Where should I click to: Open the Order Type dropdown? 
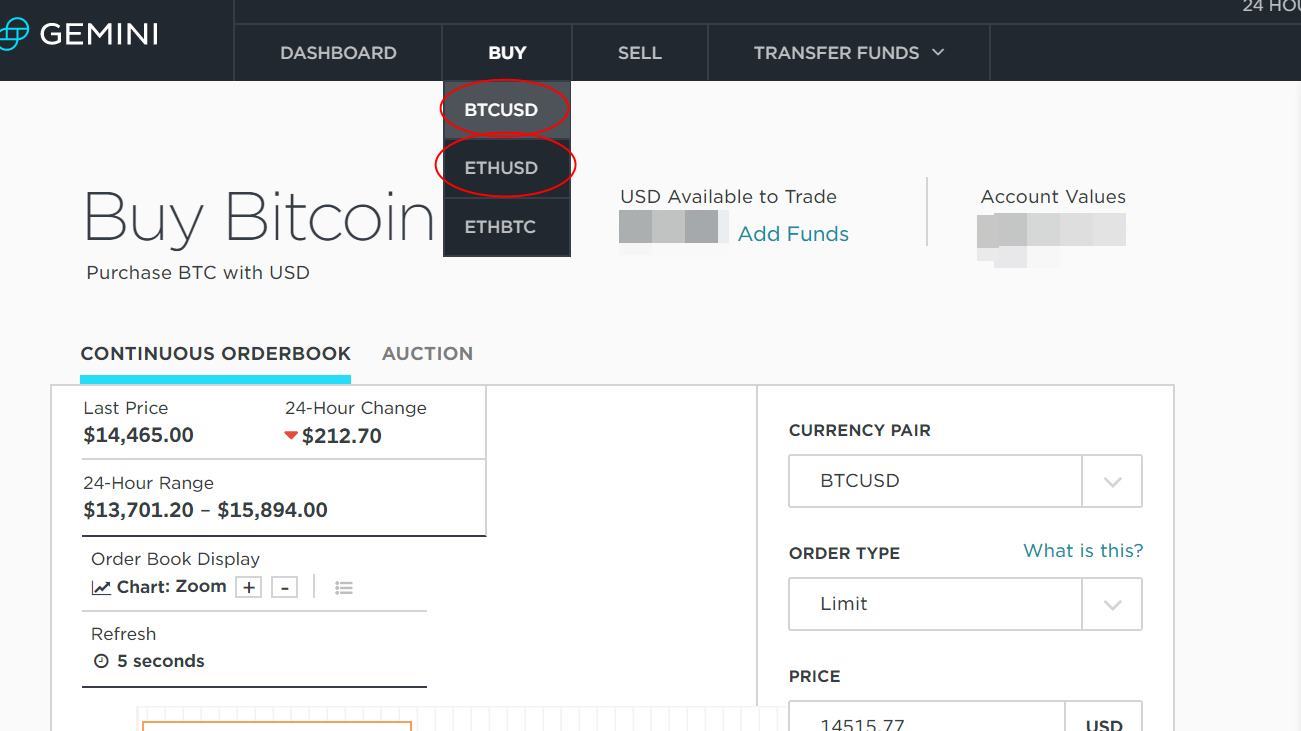(x=1111, y=604)
